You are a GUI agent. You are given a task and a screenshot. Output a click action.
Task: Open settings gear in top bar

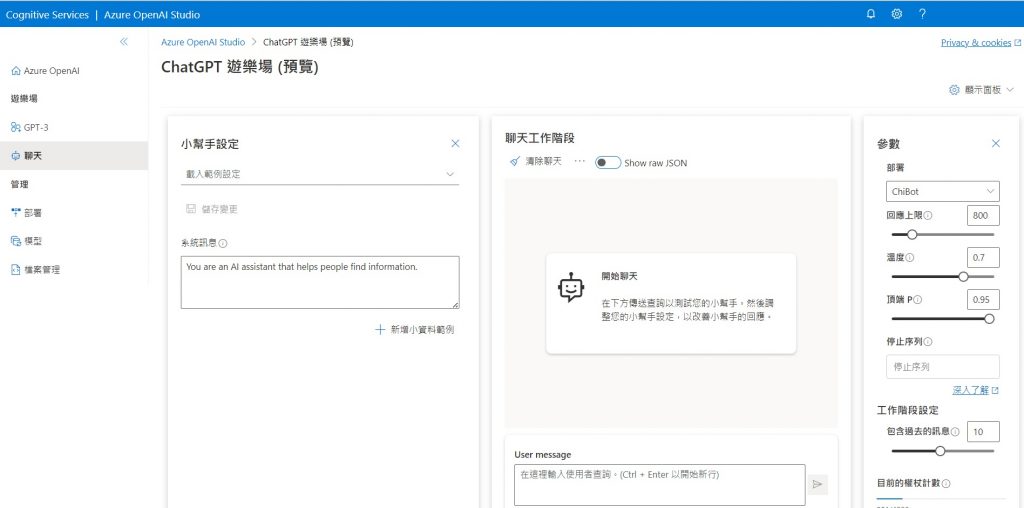[x=897, y=14]
